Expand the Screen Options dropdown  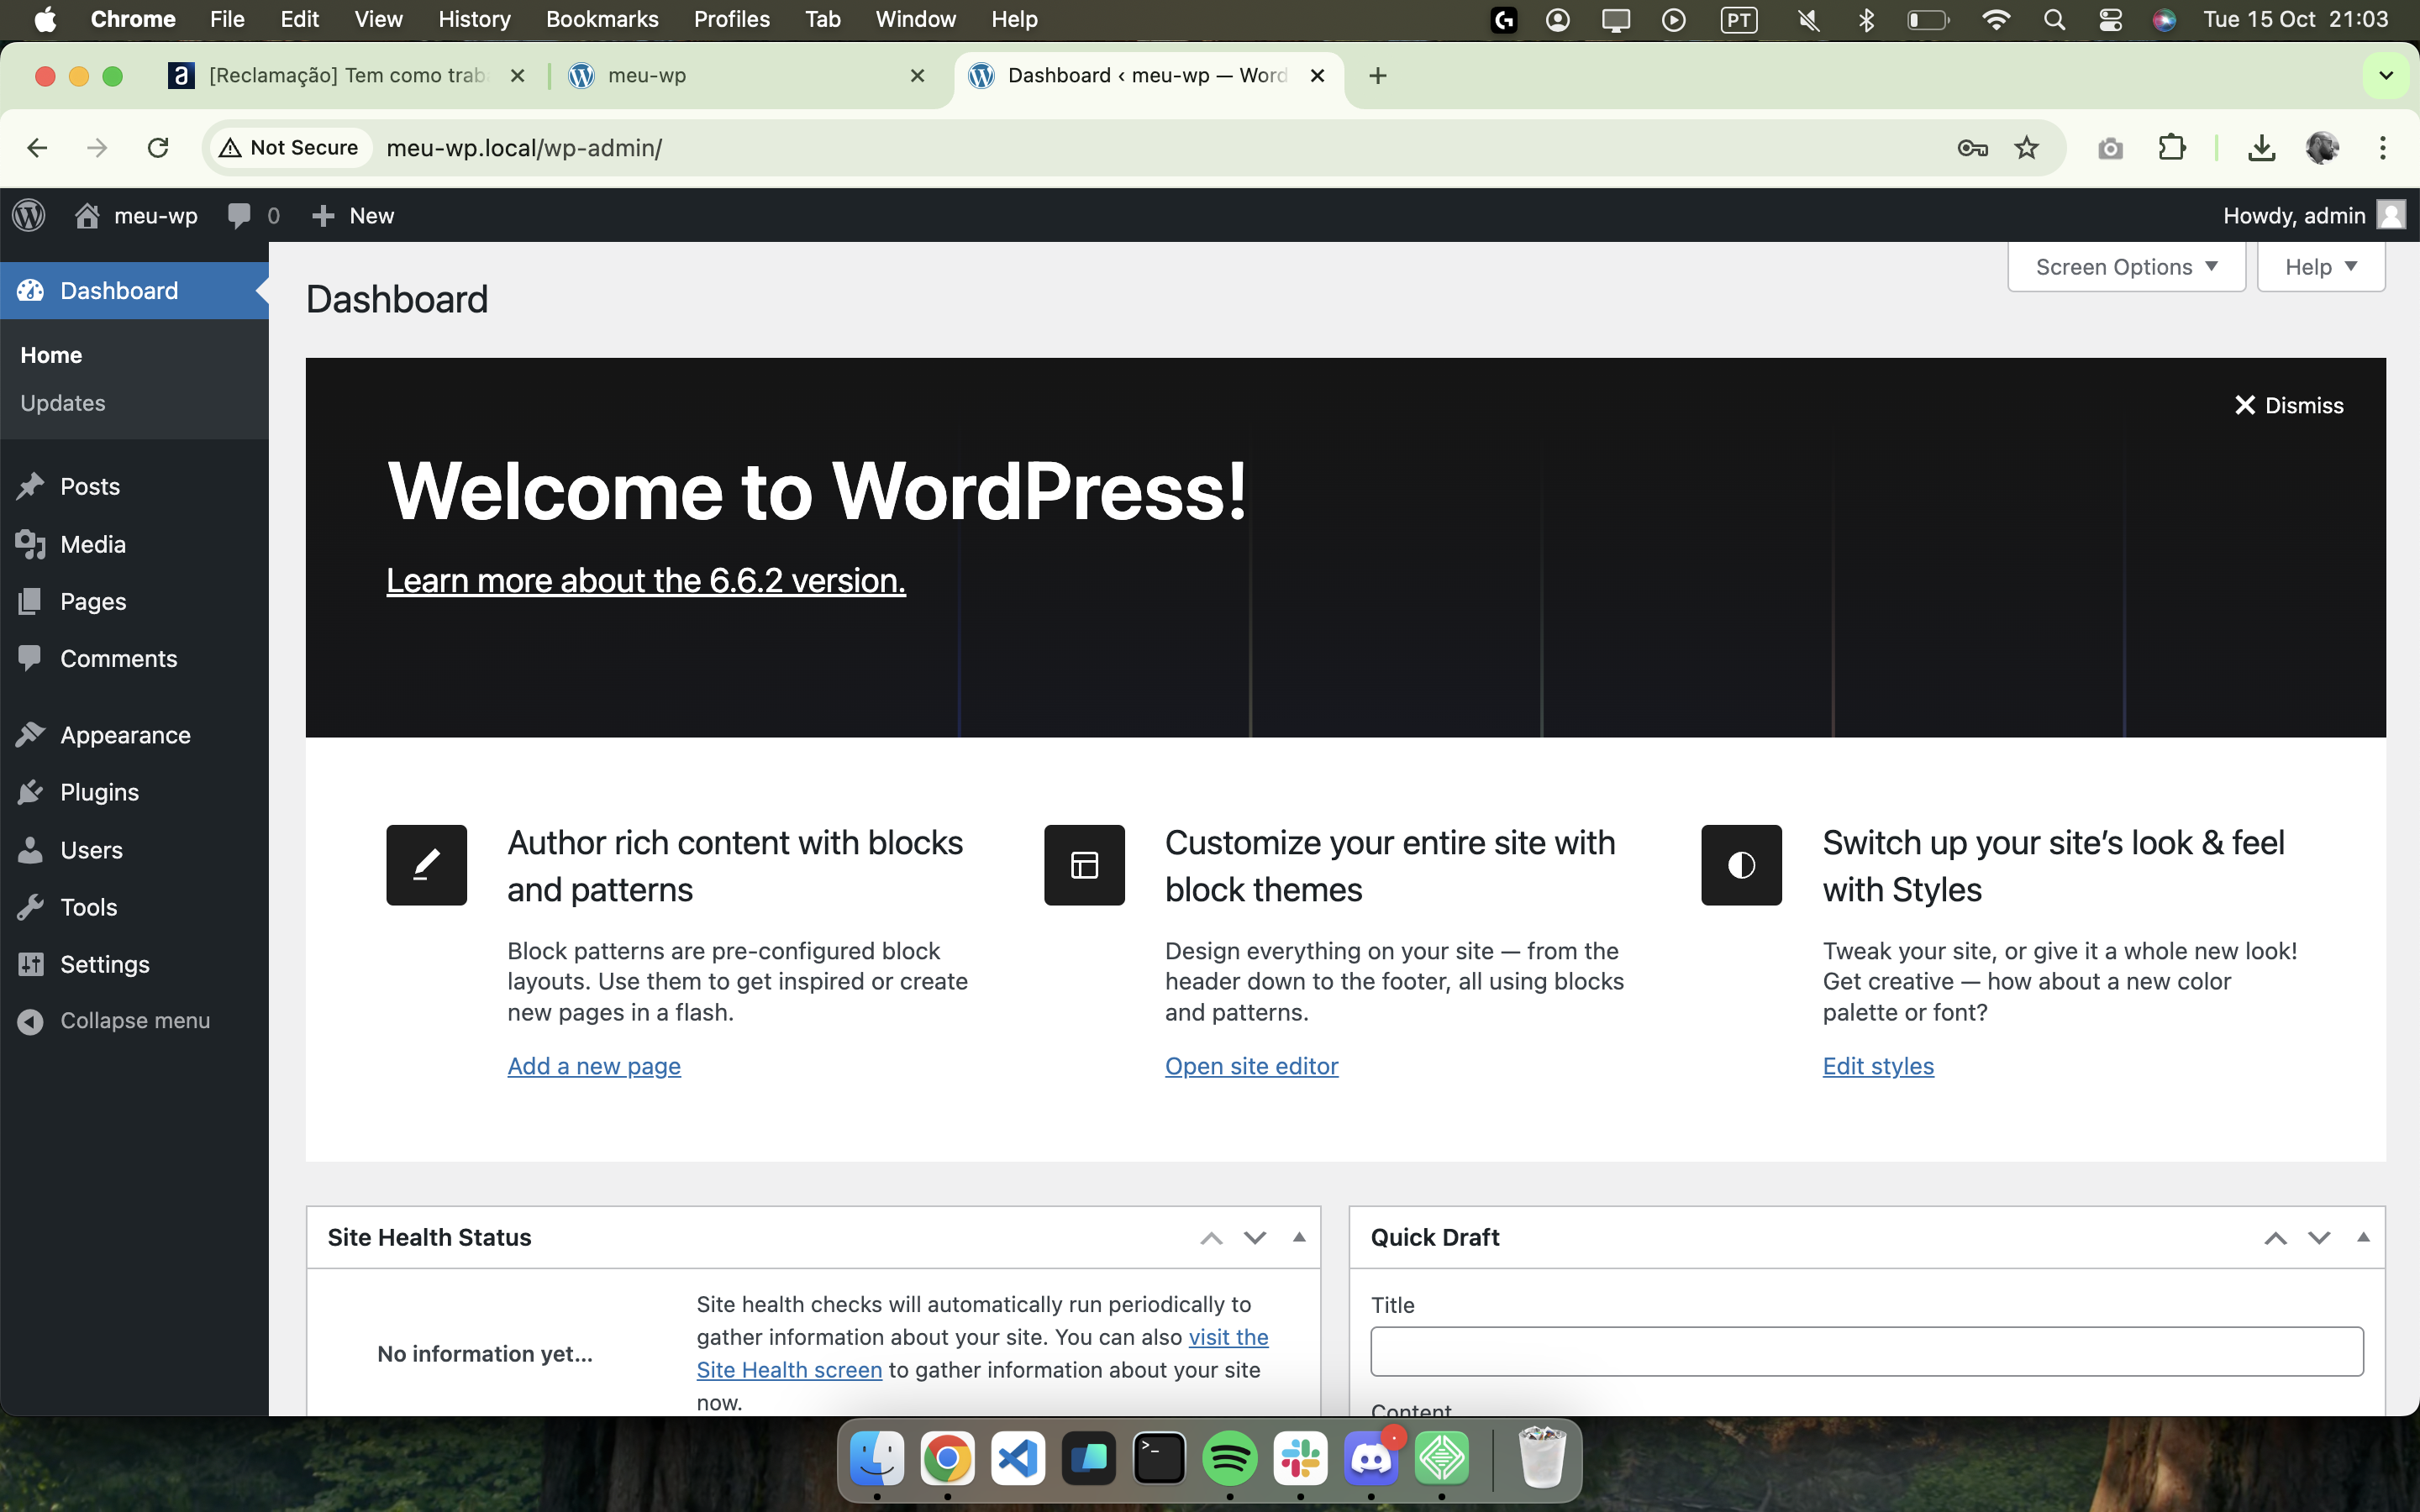point(2126,267)
